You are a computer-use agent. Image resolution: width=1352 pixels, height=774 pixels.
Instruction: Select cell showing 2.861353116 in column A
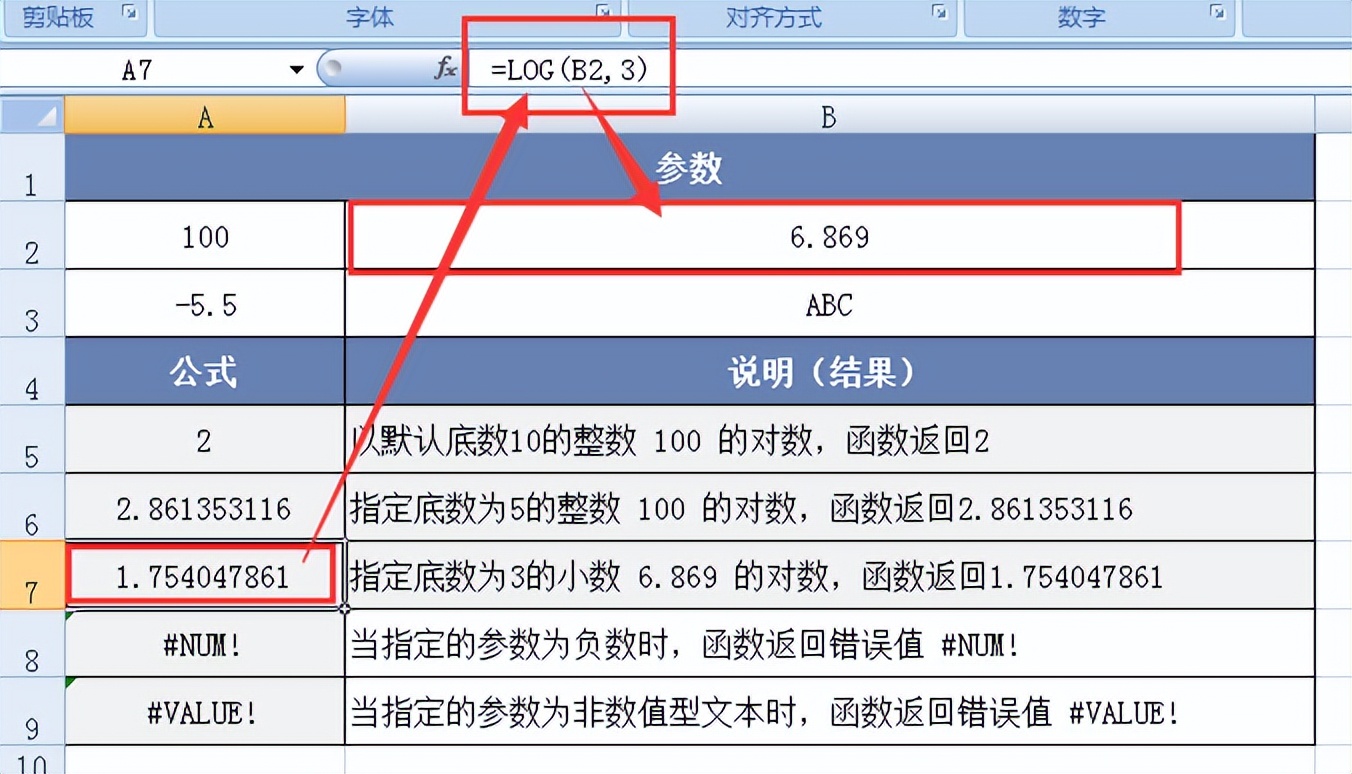[x=205, y=508]
